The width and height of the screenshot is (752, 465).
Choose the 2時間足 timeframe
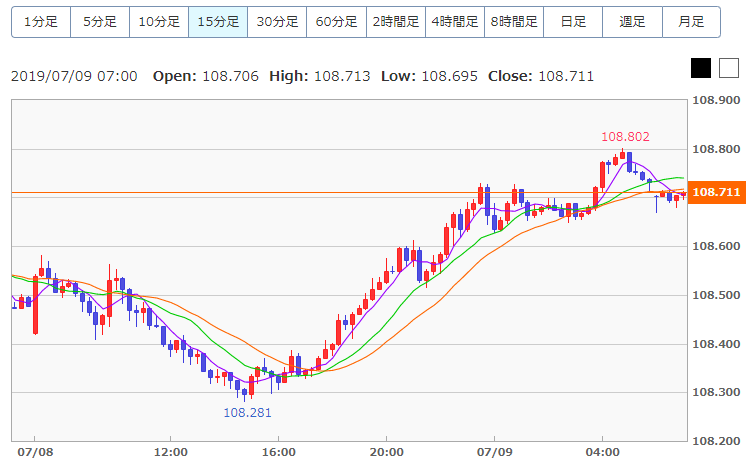pos(396,22)
